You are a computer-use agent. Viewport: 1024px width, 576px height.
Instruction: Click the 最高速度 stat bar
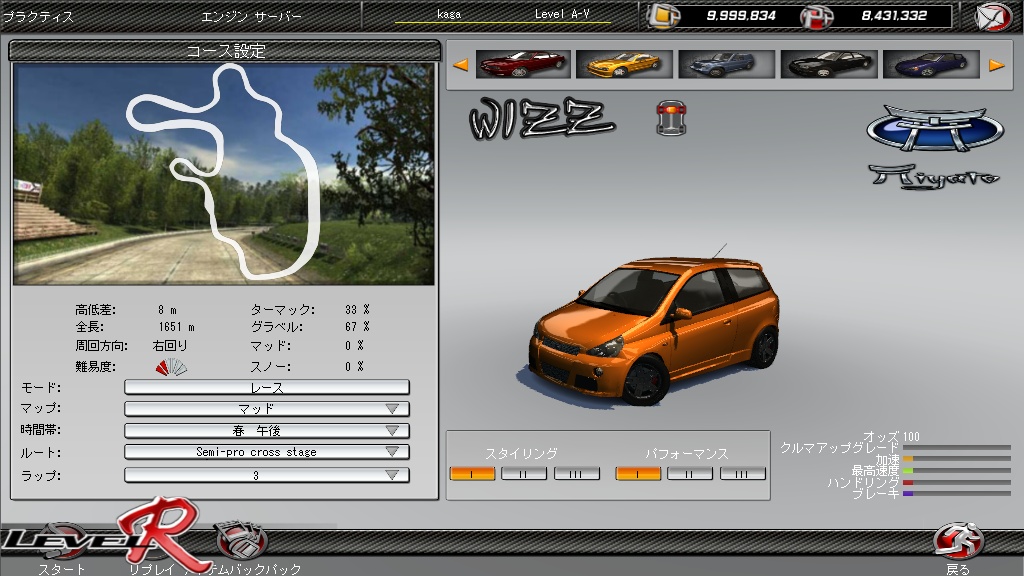coord(957,470)
